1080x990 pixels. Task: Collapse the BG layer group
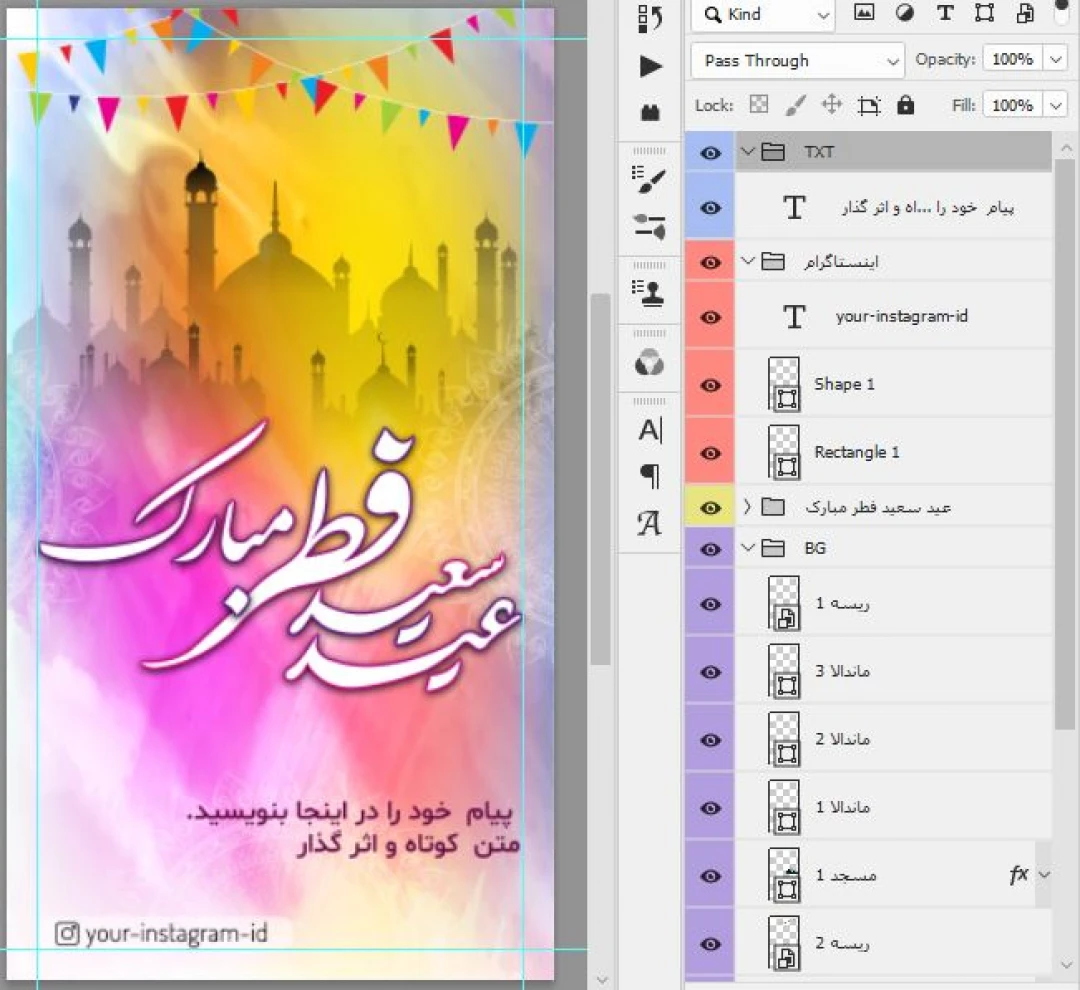click(747, 548)
